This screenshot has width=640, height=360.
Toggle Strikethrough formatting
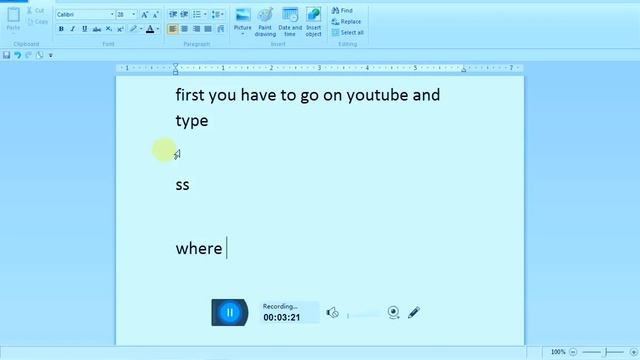96,29
